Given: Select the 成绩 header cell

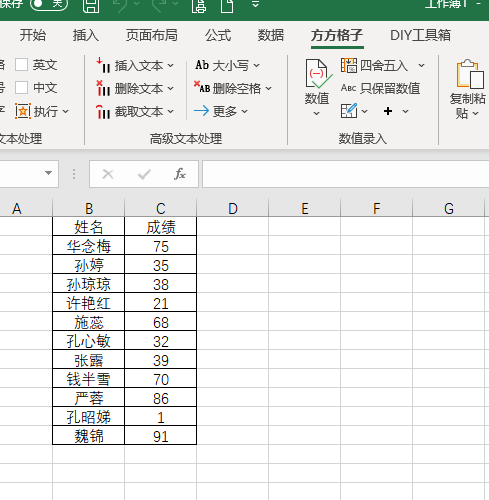Looking at the screenshot, I should [161, 227].
